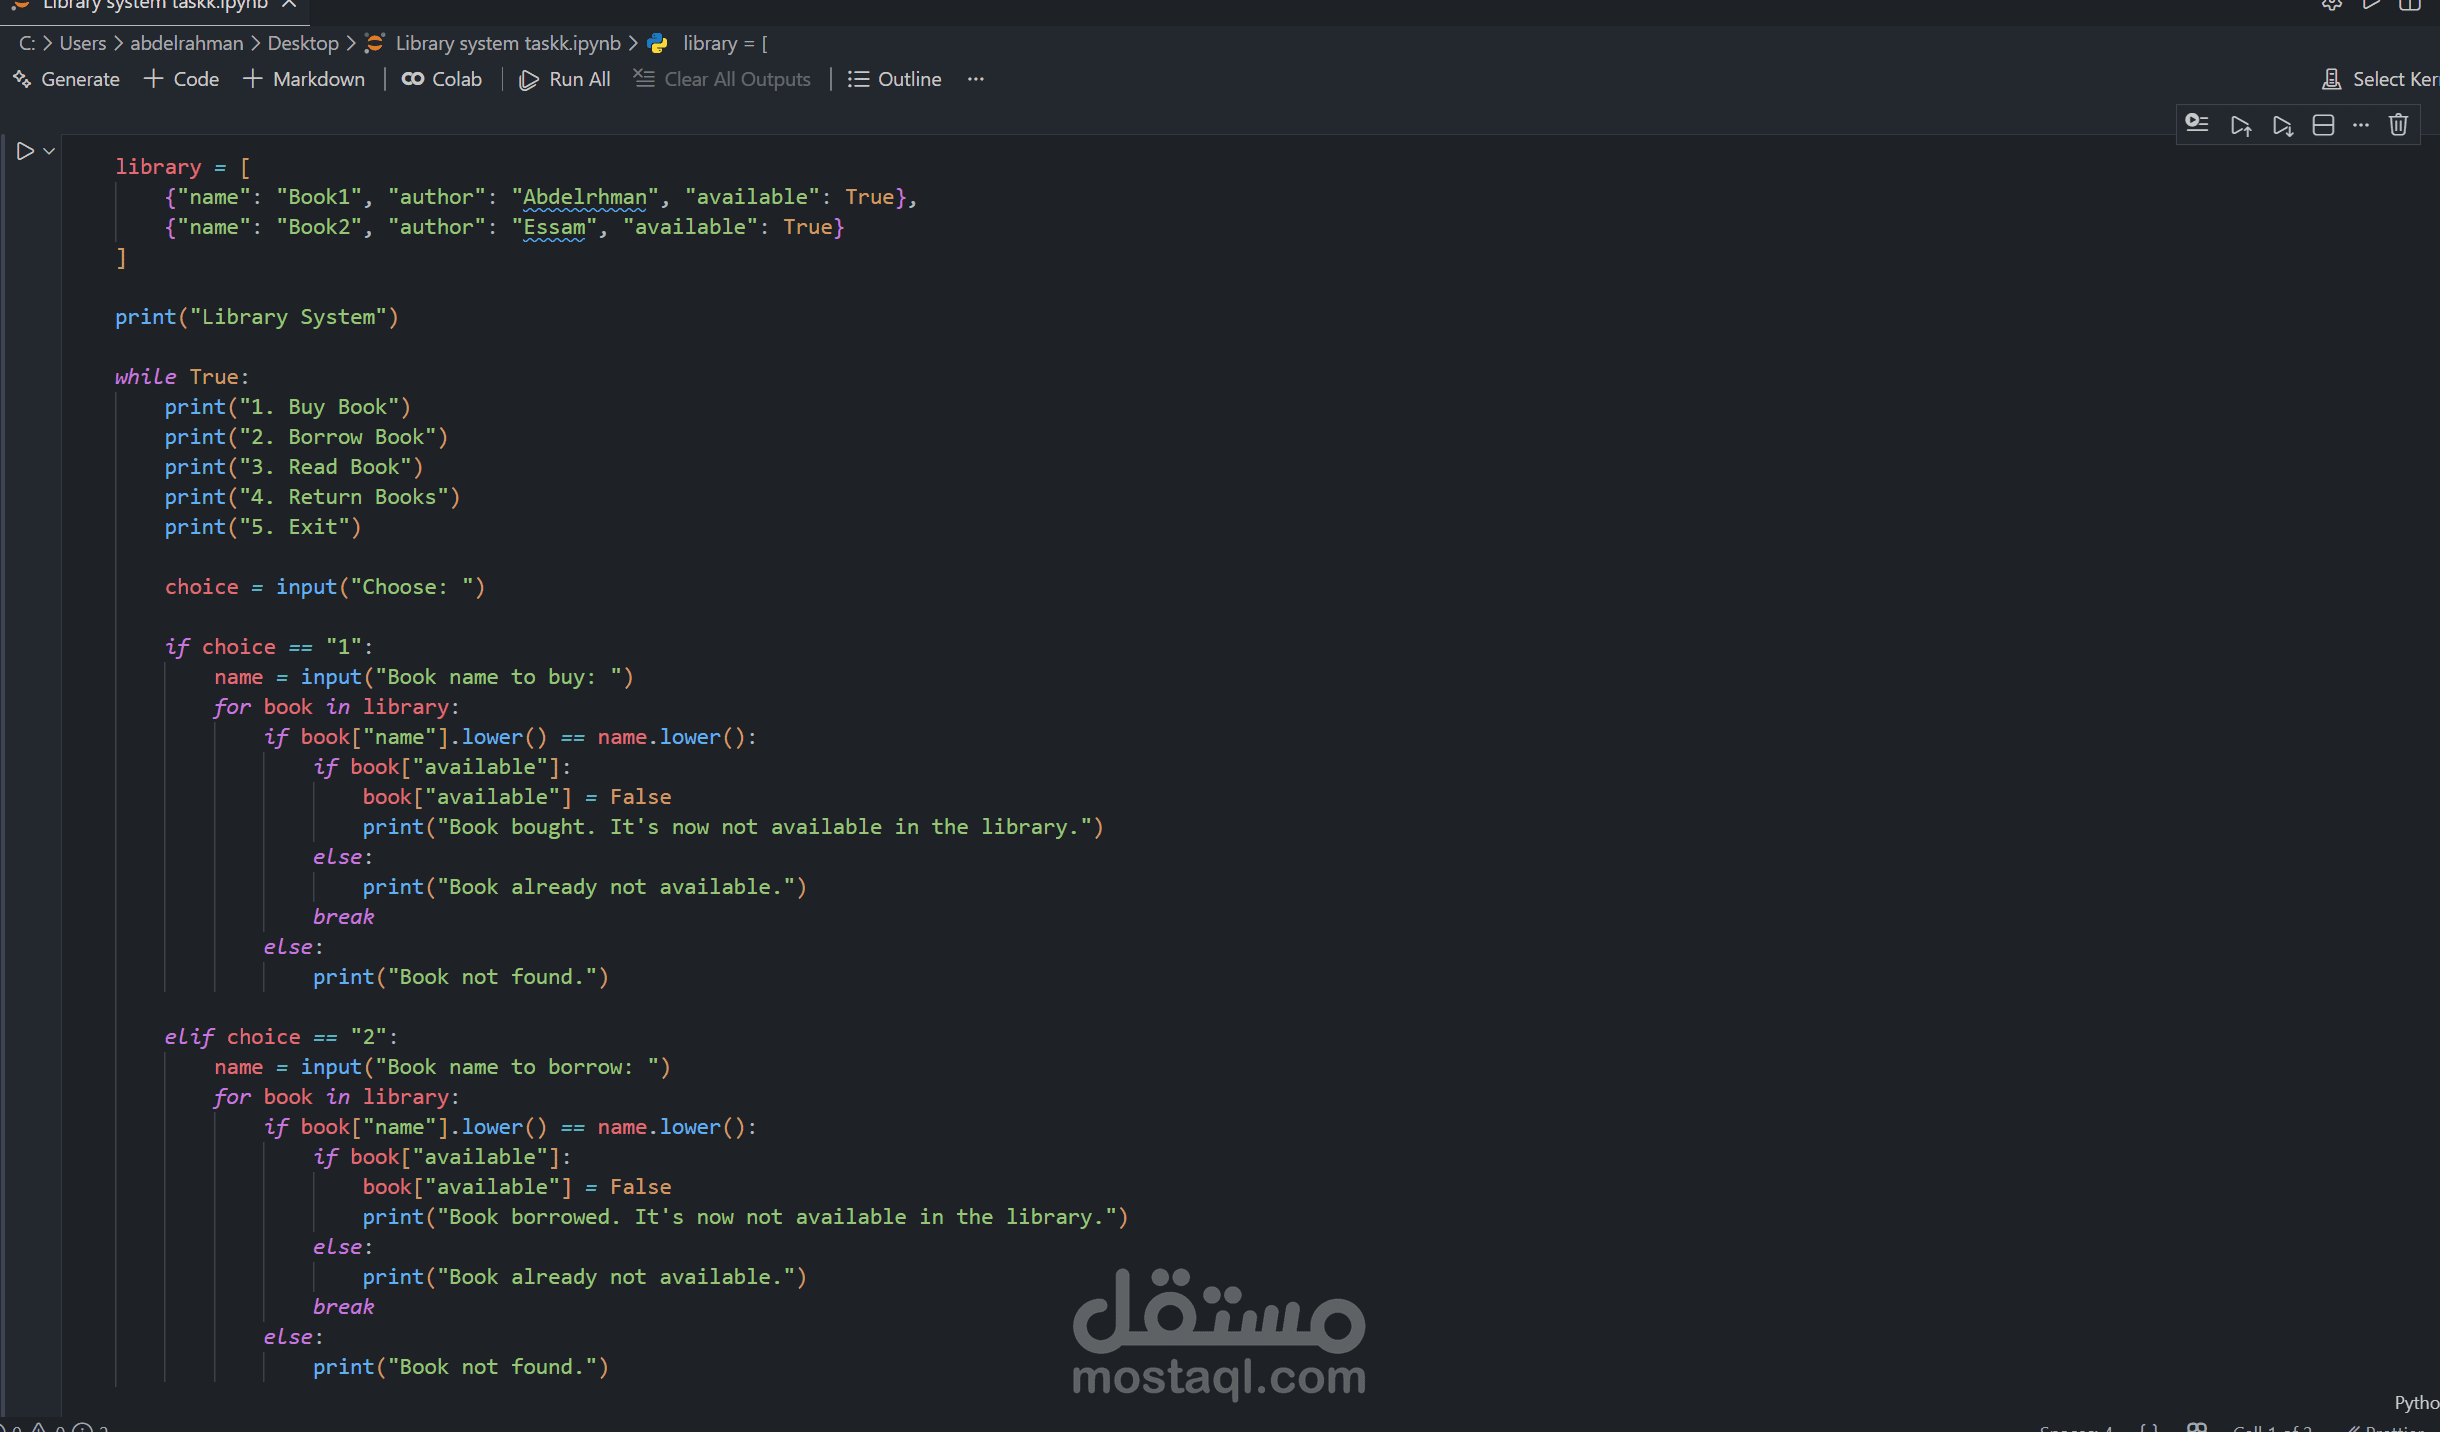Click the print("4. Return Books") line

tap(313, 497)
